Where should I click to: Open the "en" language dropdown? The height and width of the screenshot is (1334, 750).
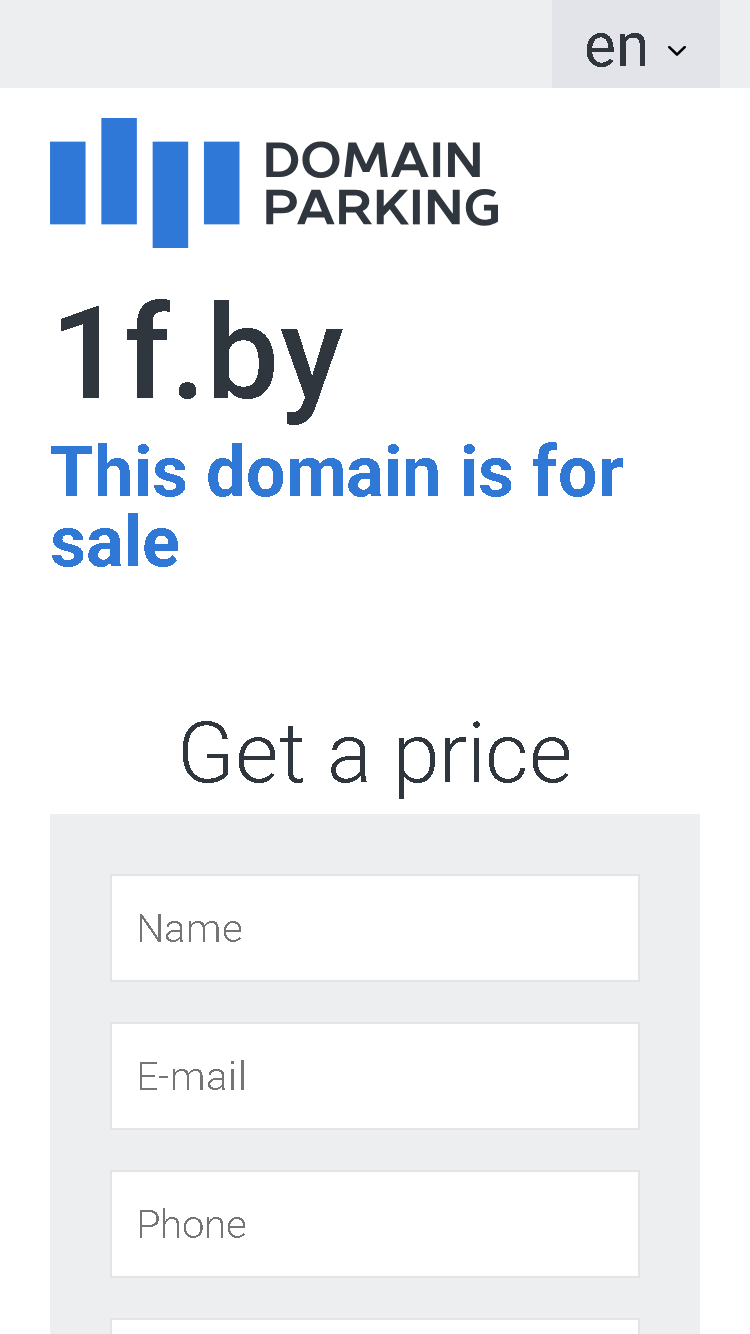tap(636, 44)
